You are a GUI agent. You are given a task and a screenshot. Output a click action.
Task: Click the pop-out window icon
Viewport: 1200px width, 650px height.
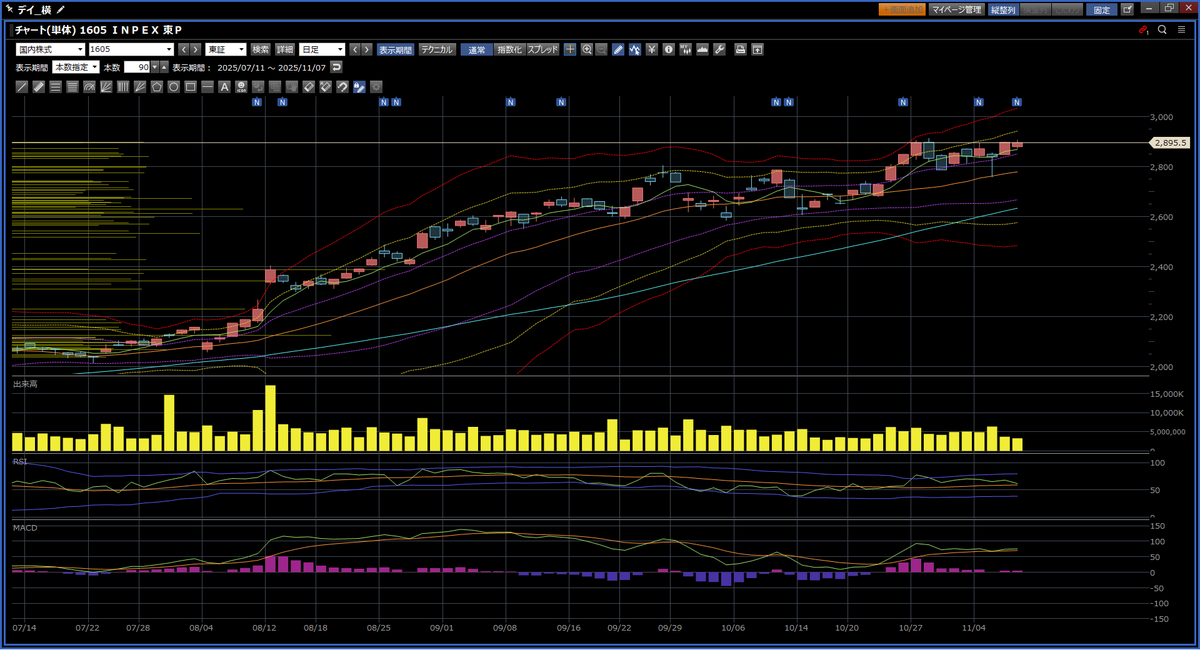(1127, 9)
